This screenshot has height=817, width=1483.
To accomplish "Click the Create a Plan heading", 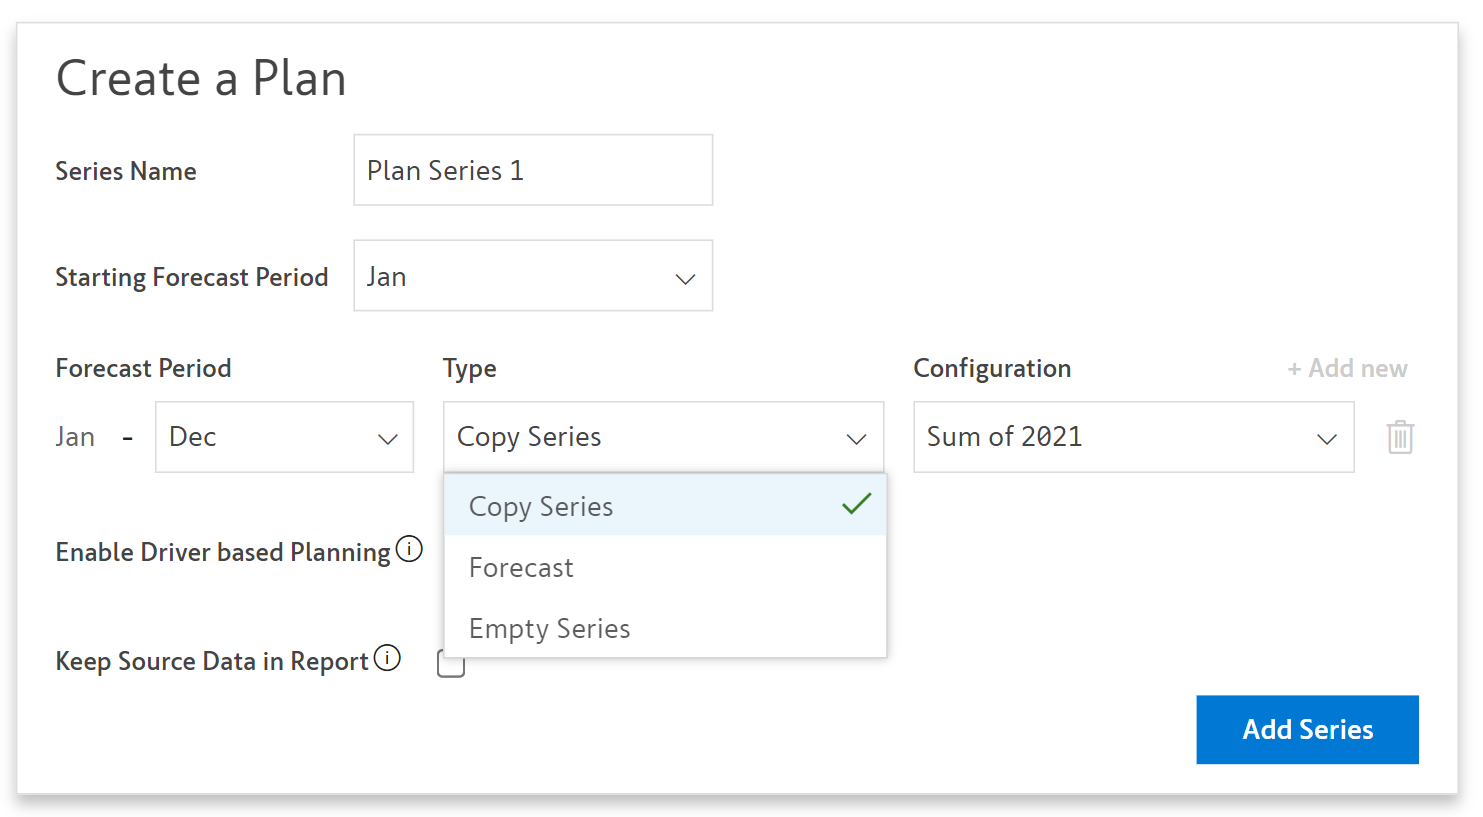I will [201, 78].
